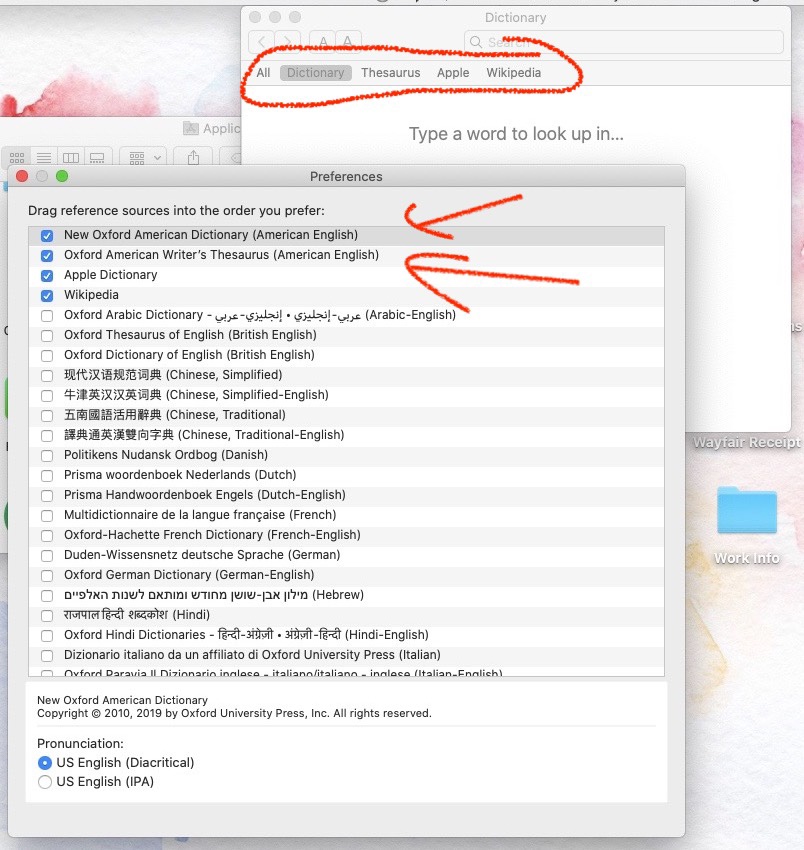
Task: Select the All tab in Dictionary
Action: click(263, 73)
